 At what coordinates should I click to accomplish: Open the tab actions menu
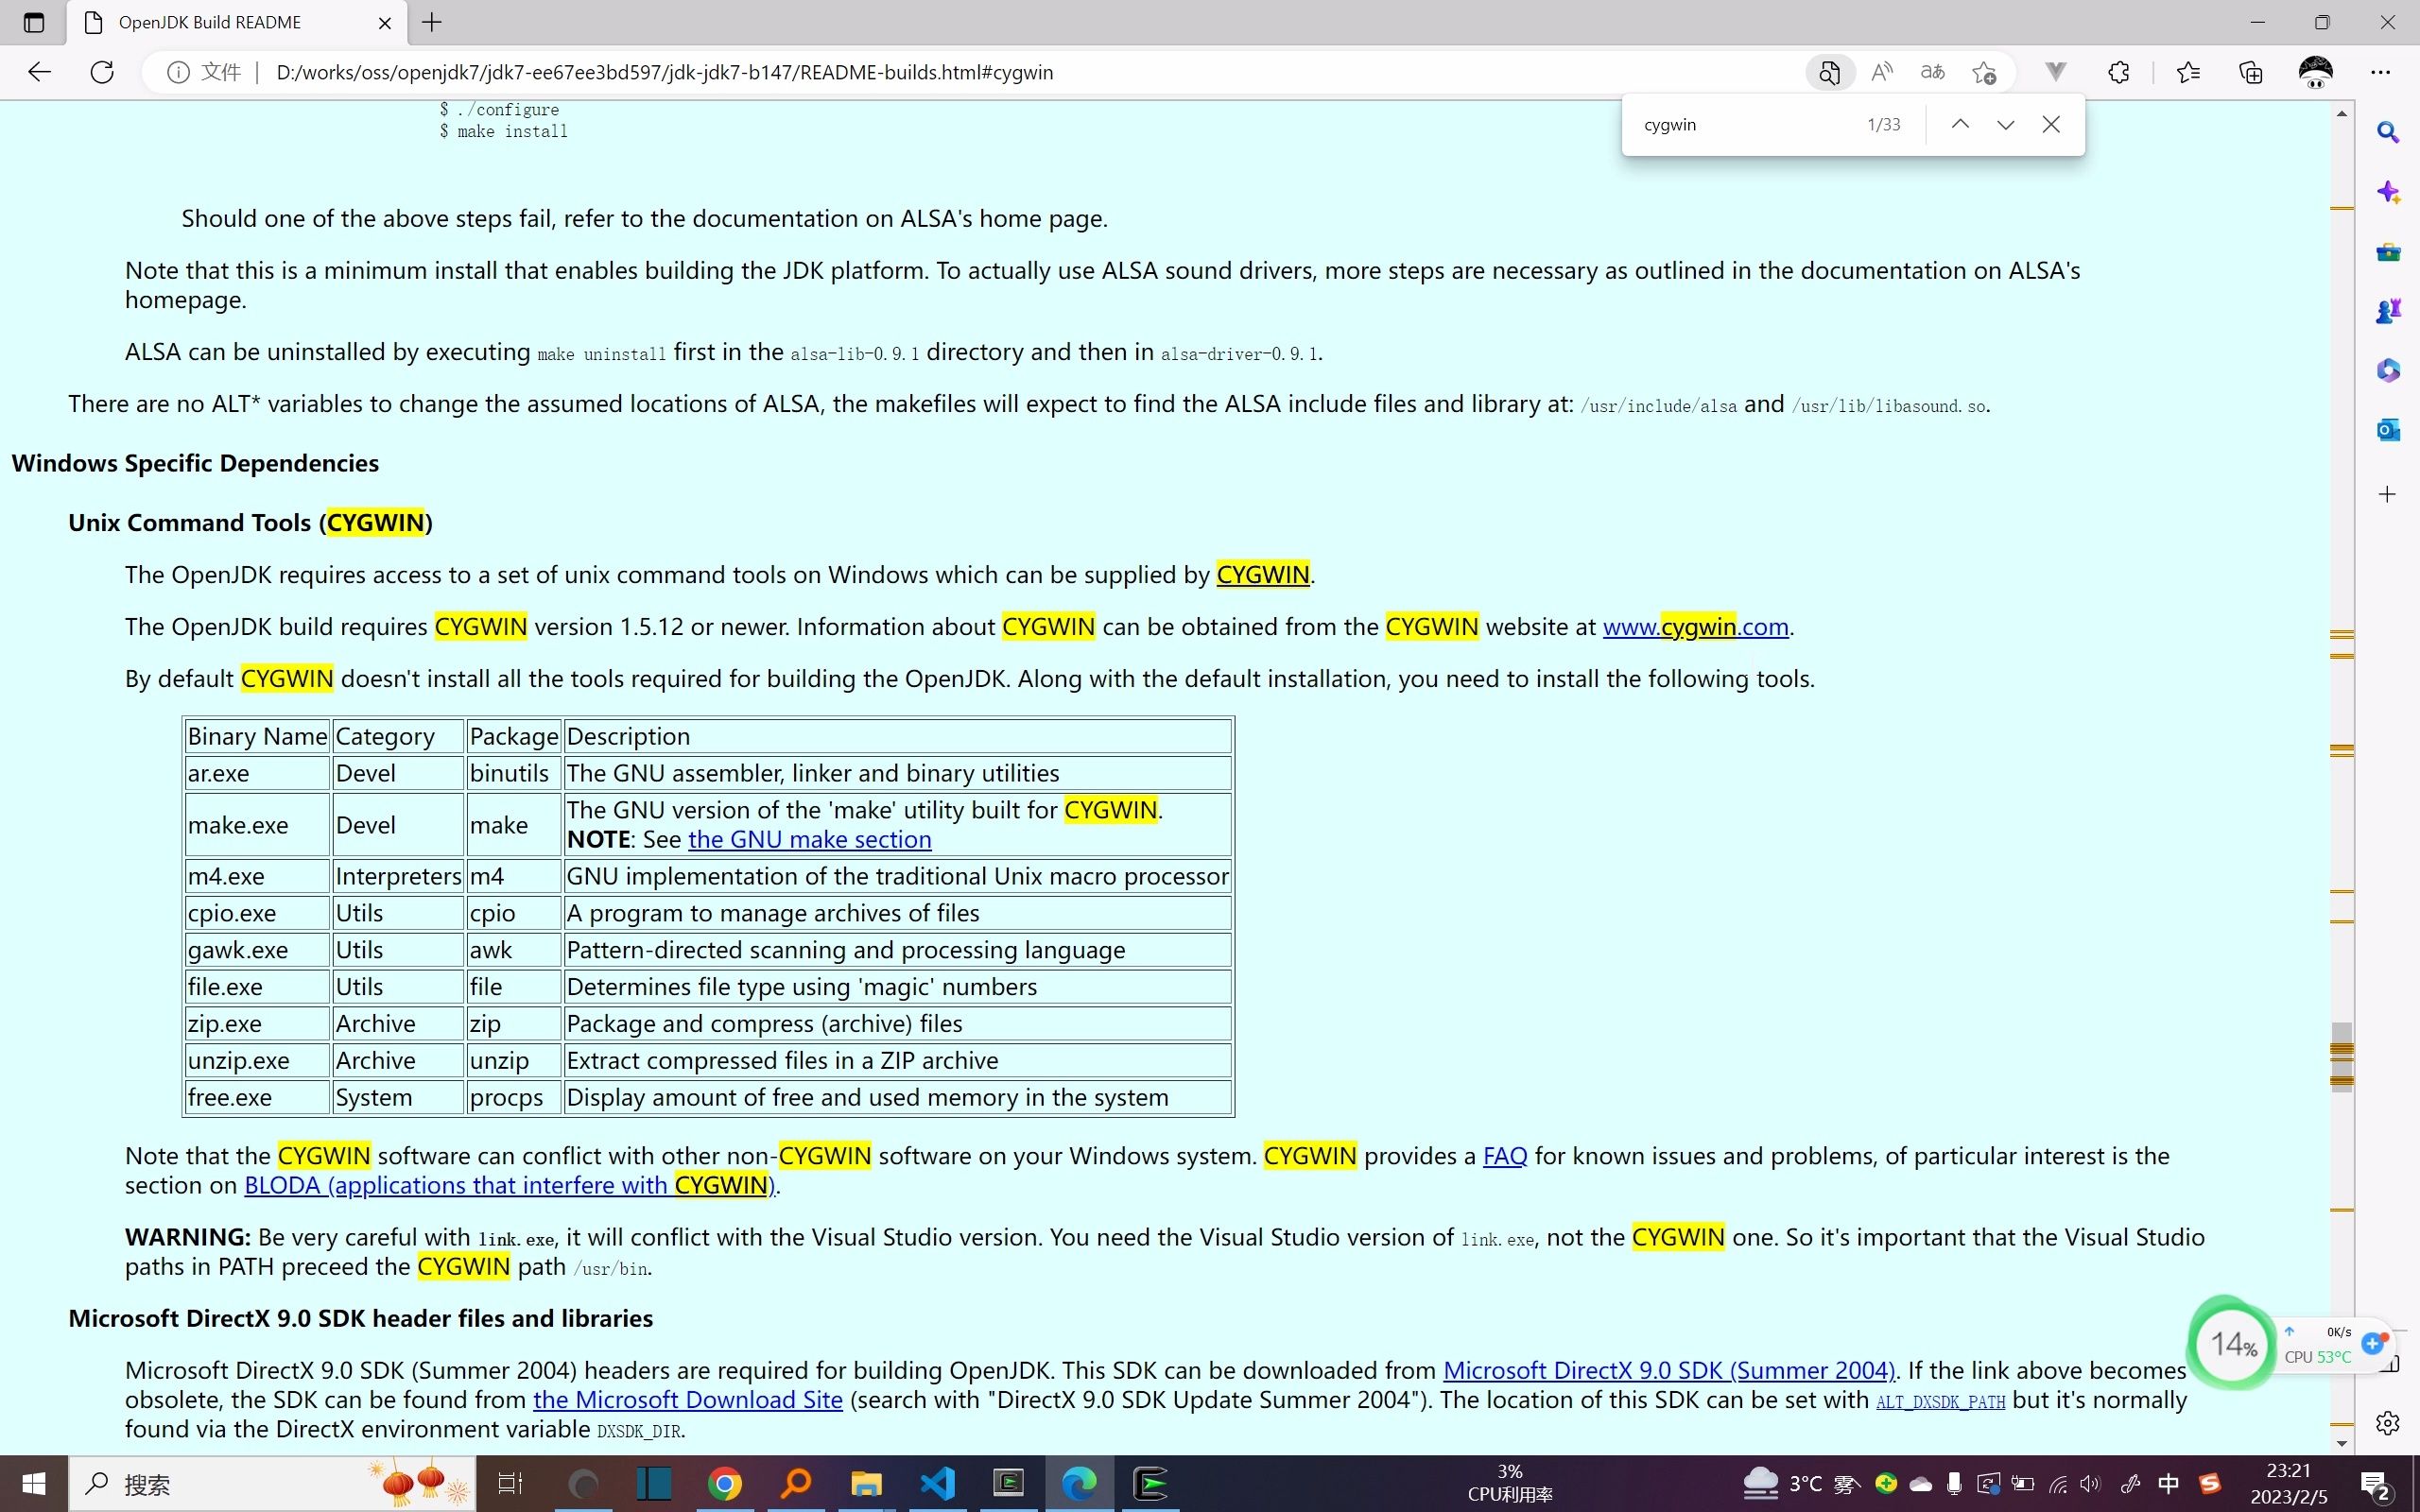(x=34, y=22)
